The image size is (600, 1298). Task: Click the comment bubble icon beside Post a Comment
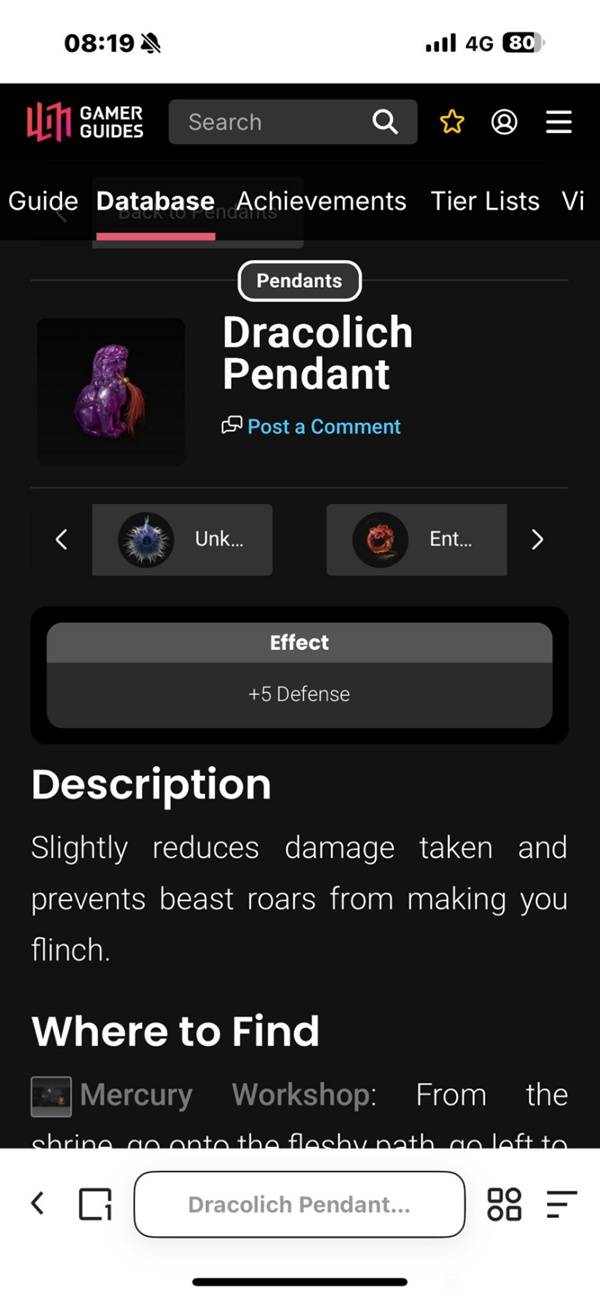232,426
